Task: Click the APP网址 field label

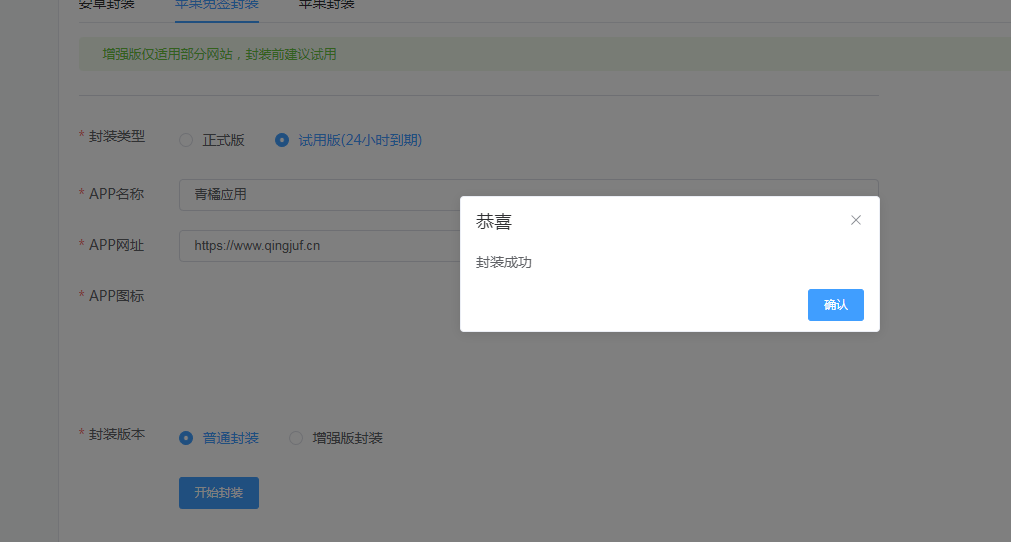Action: tap(116, 245)
